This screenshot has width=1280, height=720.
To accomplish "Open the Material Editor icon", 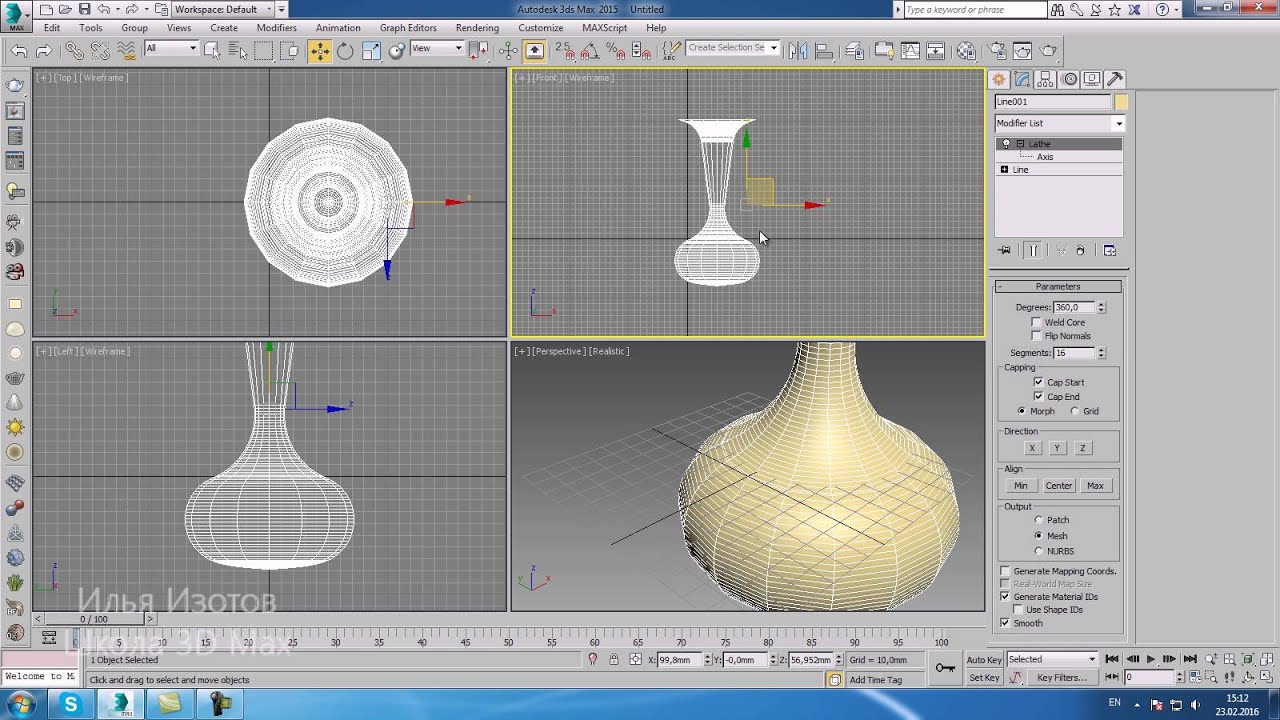I will [967, 50].
